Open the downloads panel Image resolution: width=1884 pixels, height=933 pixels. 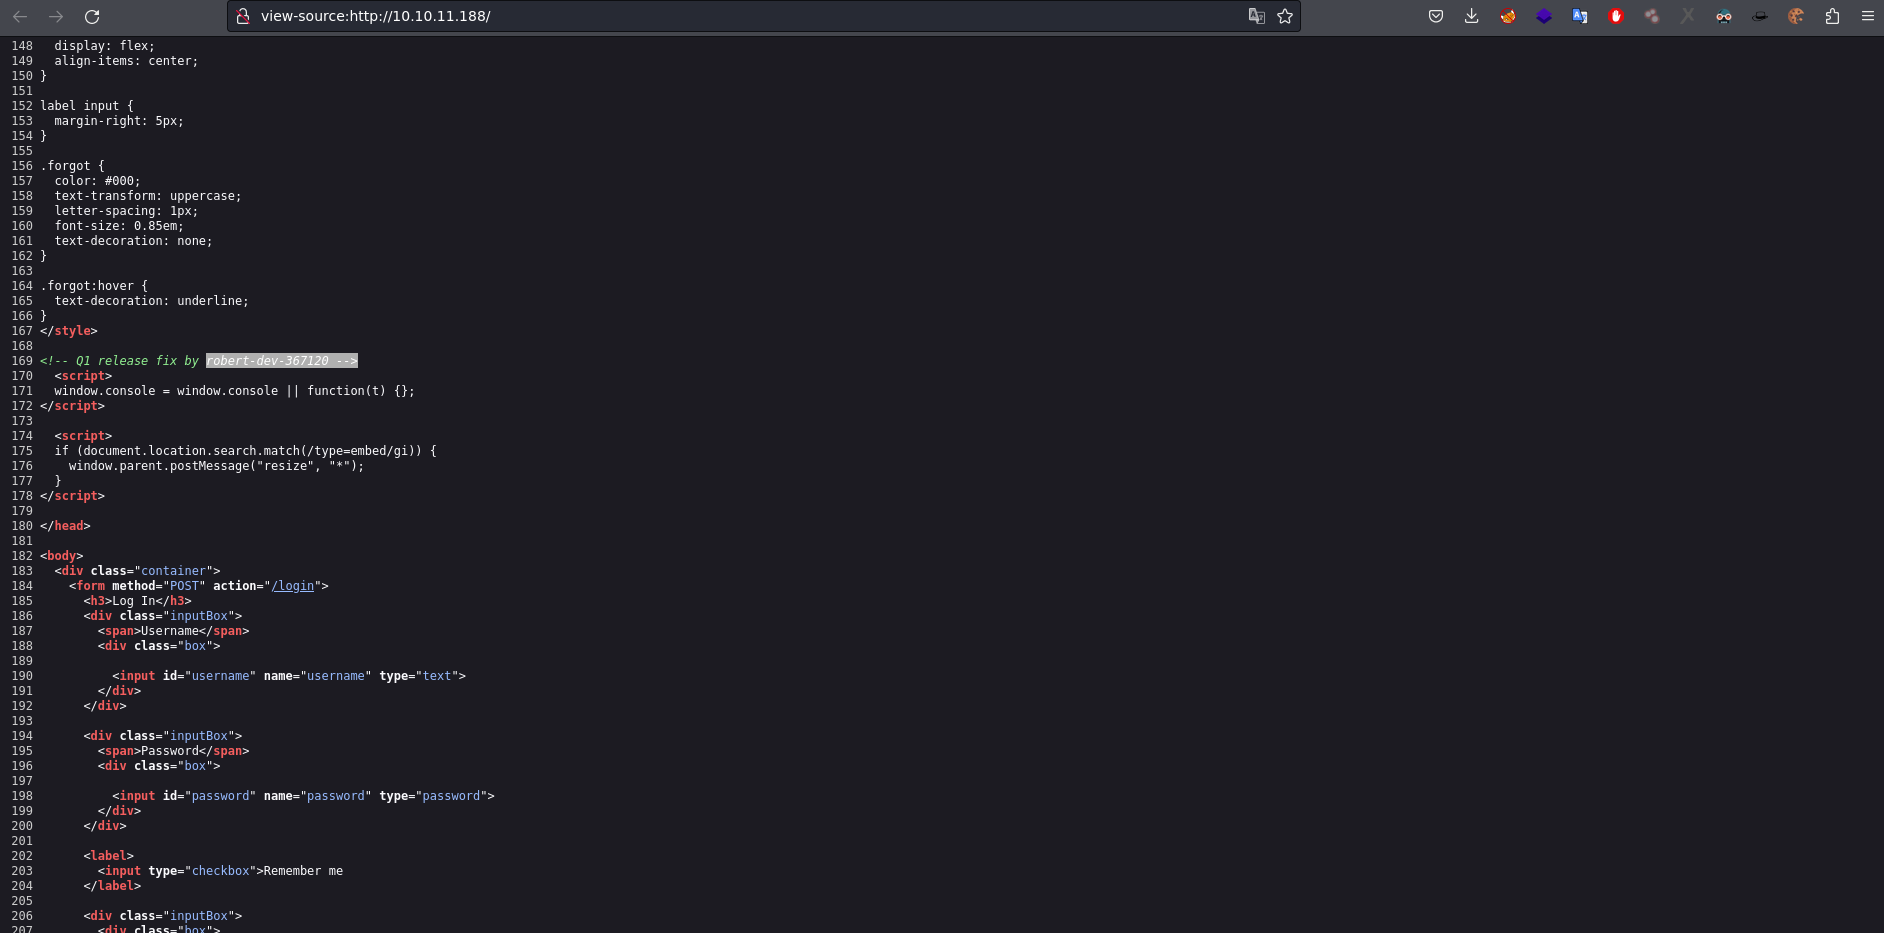[1472, 16]
